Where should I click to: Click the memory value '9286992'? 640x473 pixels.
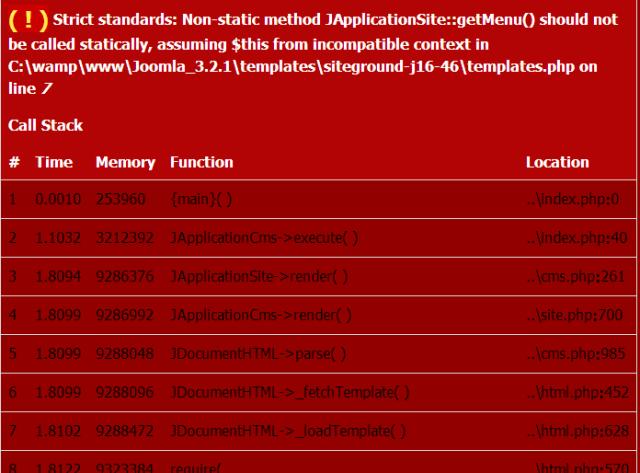pos(125,315)
